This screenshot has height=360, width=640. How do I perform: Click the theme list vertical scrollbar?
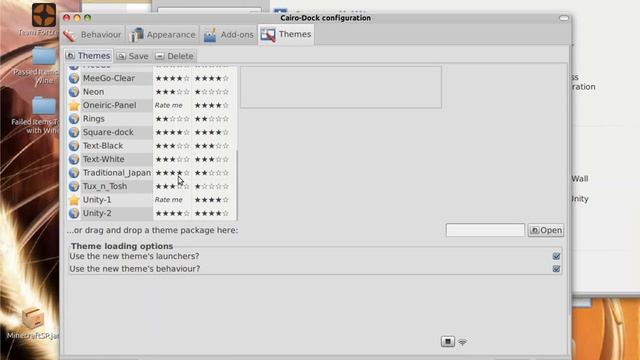click(237, 184)
